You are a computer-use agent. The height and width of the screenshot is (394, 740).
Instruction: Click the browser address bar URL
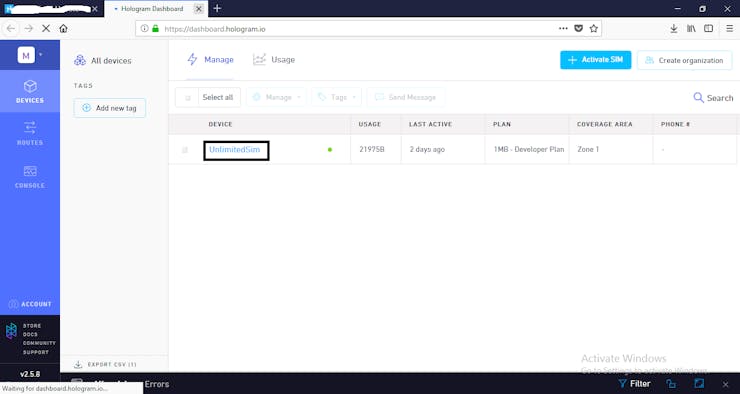coord(215,29)
